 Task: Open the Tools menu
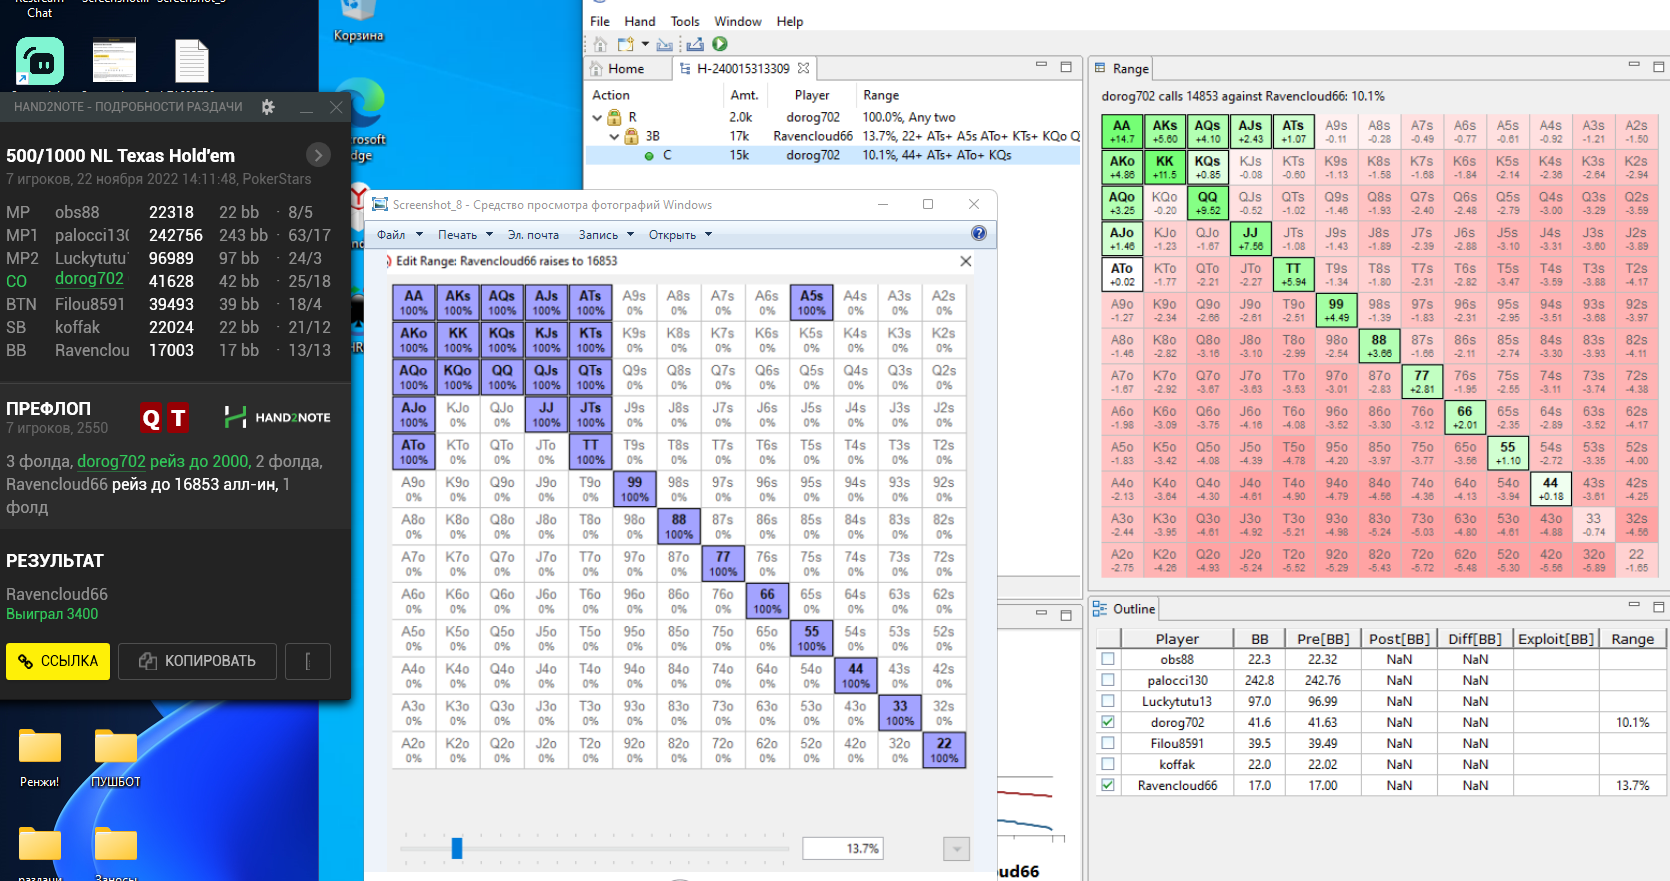pyautogui.click(x=685, y=21)
